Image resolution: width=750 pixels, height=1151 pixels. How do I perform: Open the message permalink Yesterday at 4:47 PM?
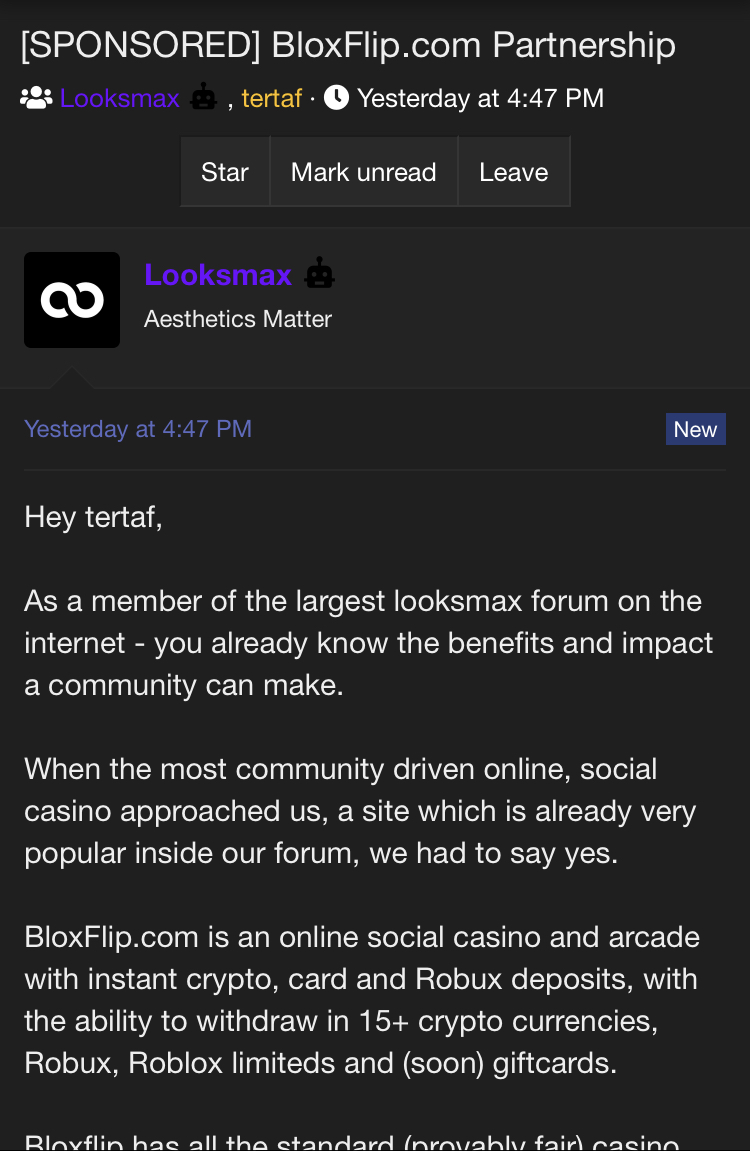coord(138,429)
